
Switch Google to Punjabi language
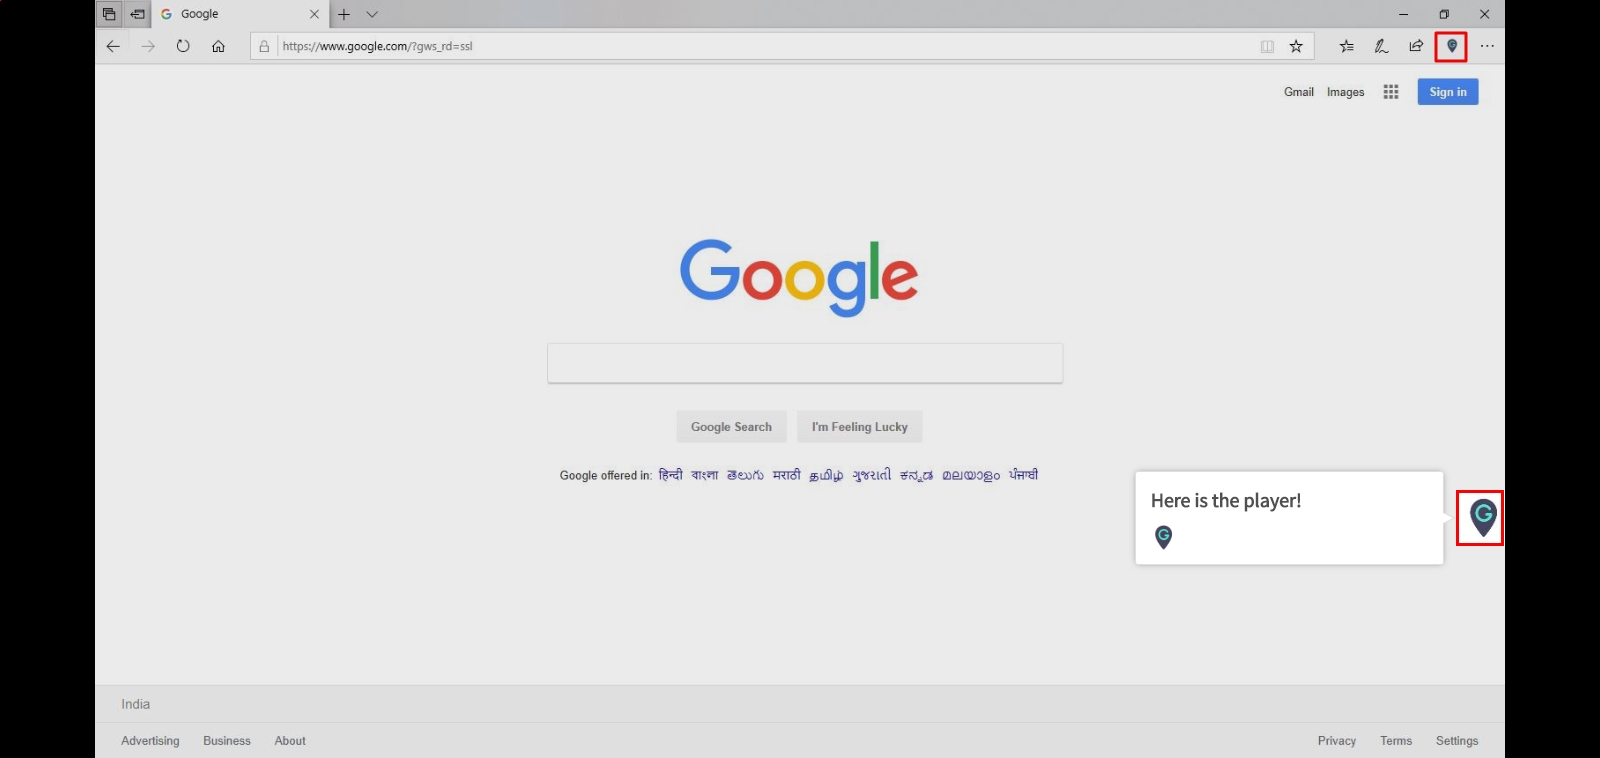[1023, 475]
